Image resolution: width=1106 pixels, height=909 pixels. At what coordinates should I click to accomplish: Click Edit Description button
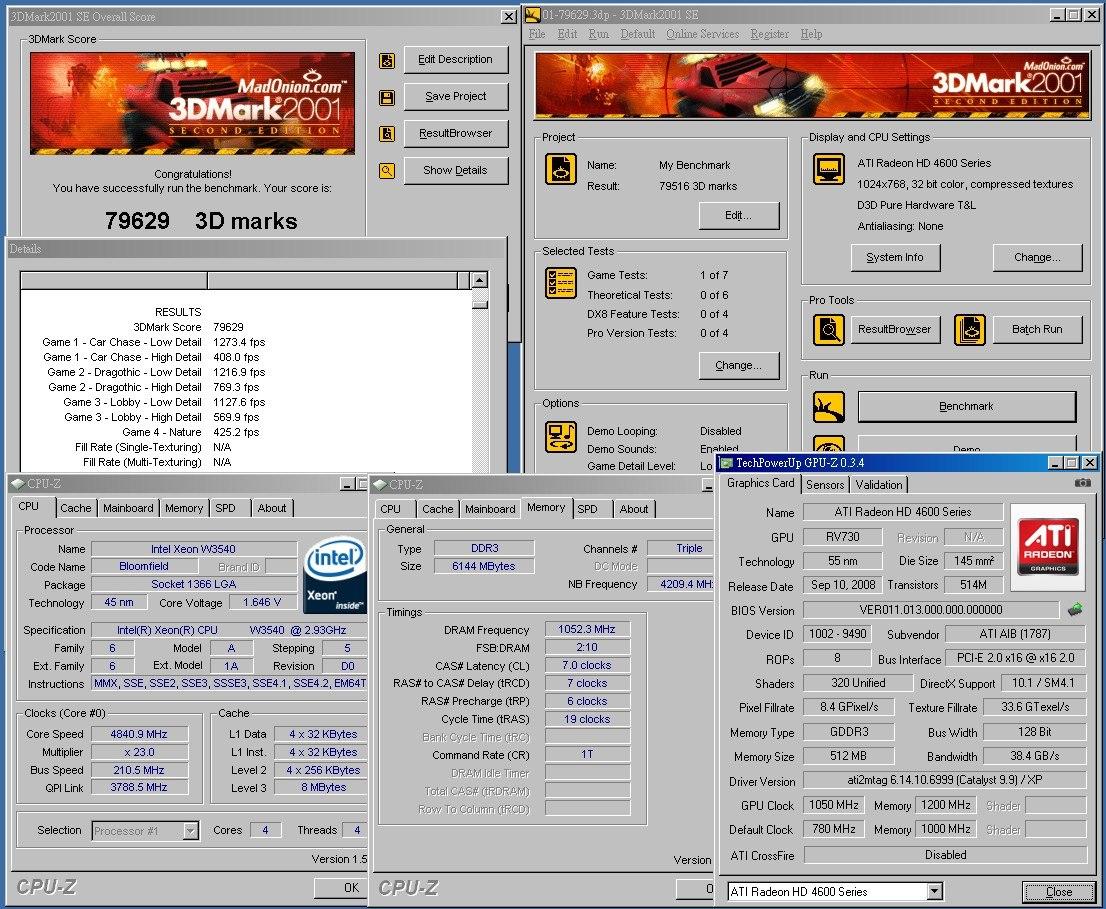click(x=456, y=60)
